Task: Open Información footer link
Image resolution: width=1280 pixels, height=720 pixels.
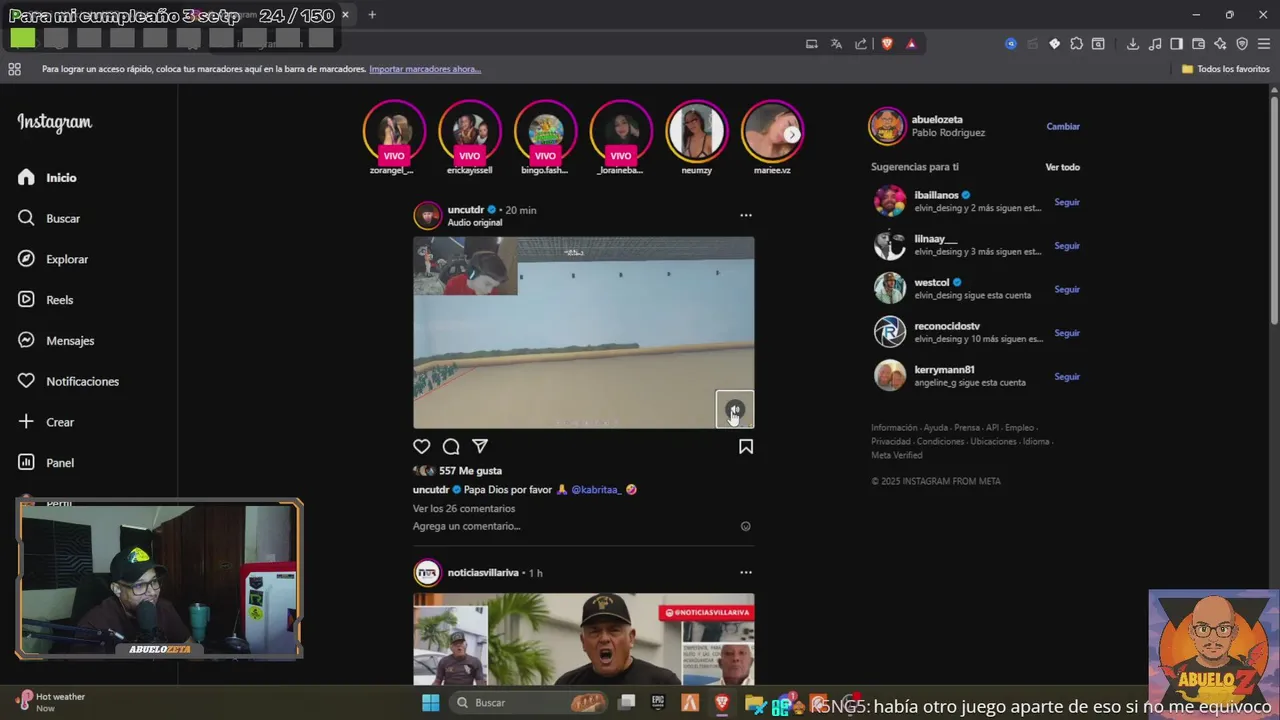Action: click(894, 428)
